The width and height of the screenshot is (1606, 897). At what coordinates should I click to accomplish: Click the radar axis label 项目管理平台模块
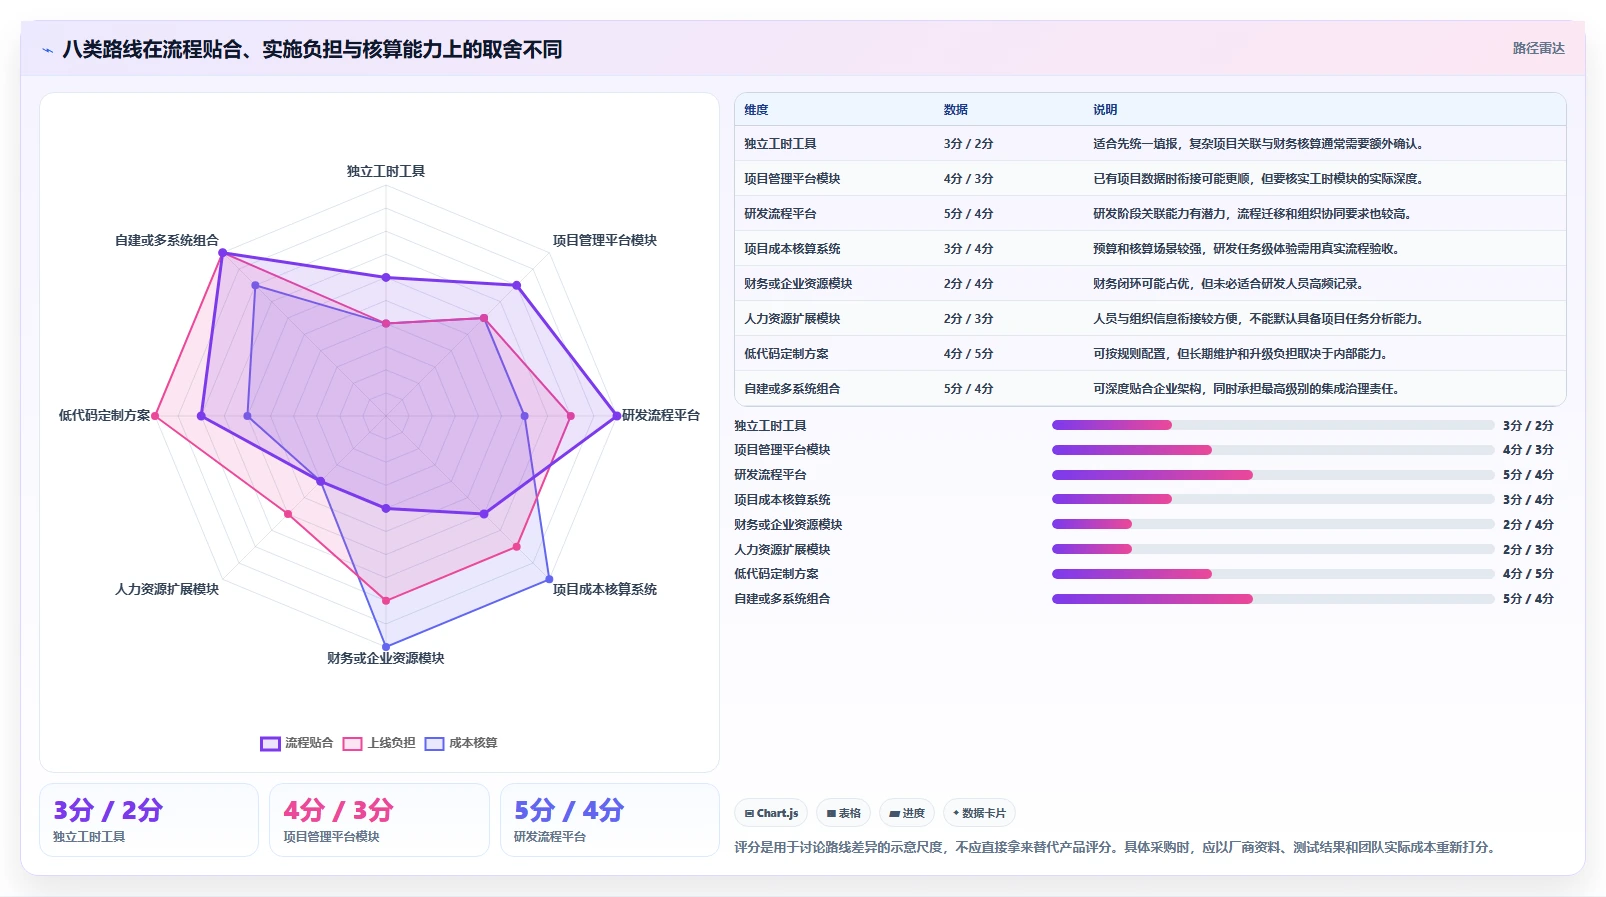coord(605,240)
